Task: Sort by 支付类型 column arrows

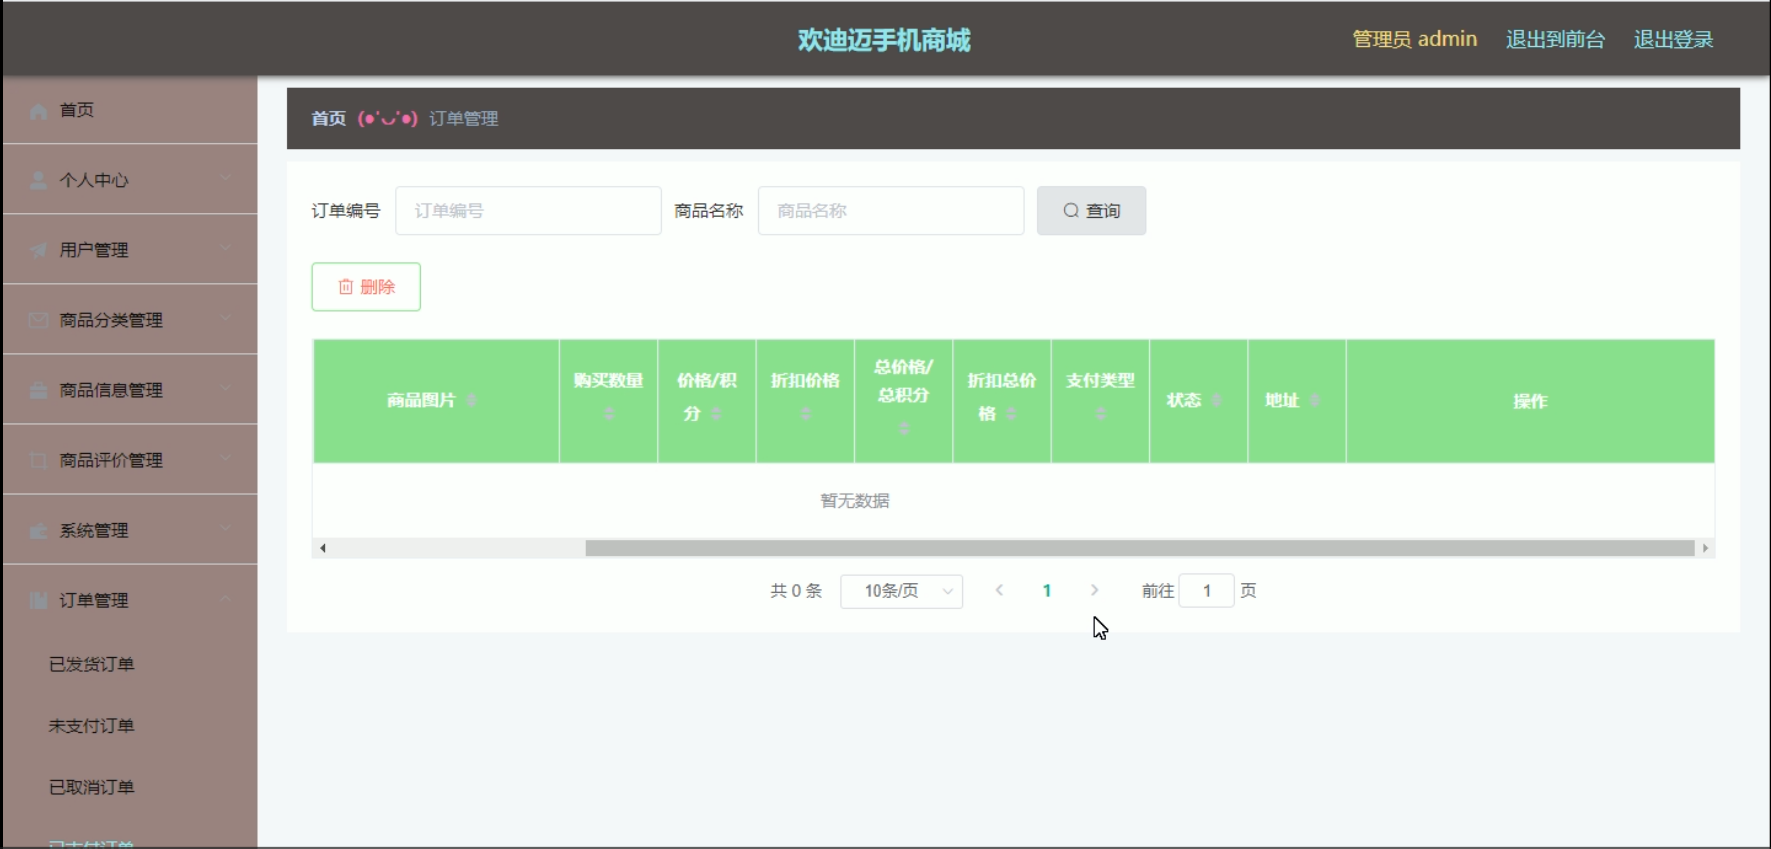Action: (x=1101, y=414)
